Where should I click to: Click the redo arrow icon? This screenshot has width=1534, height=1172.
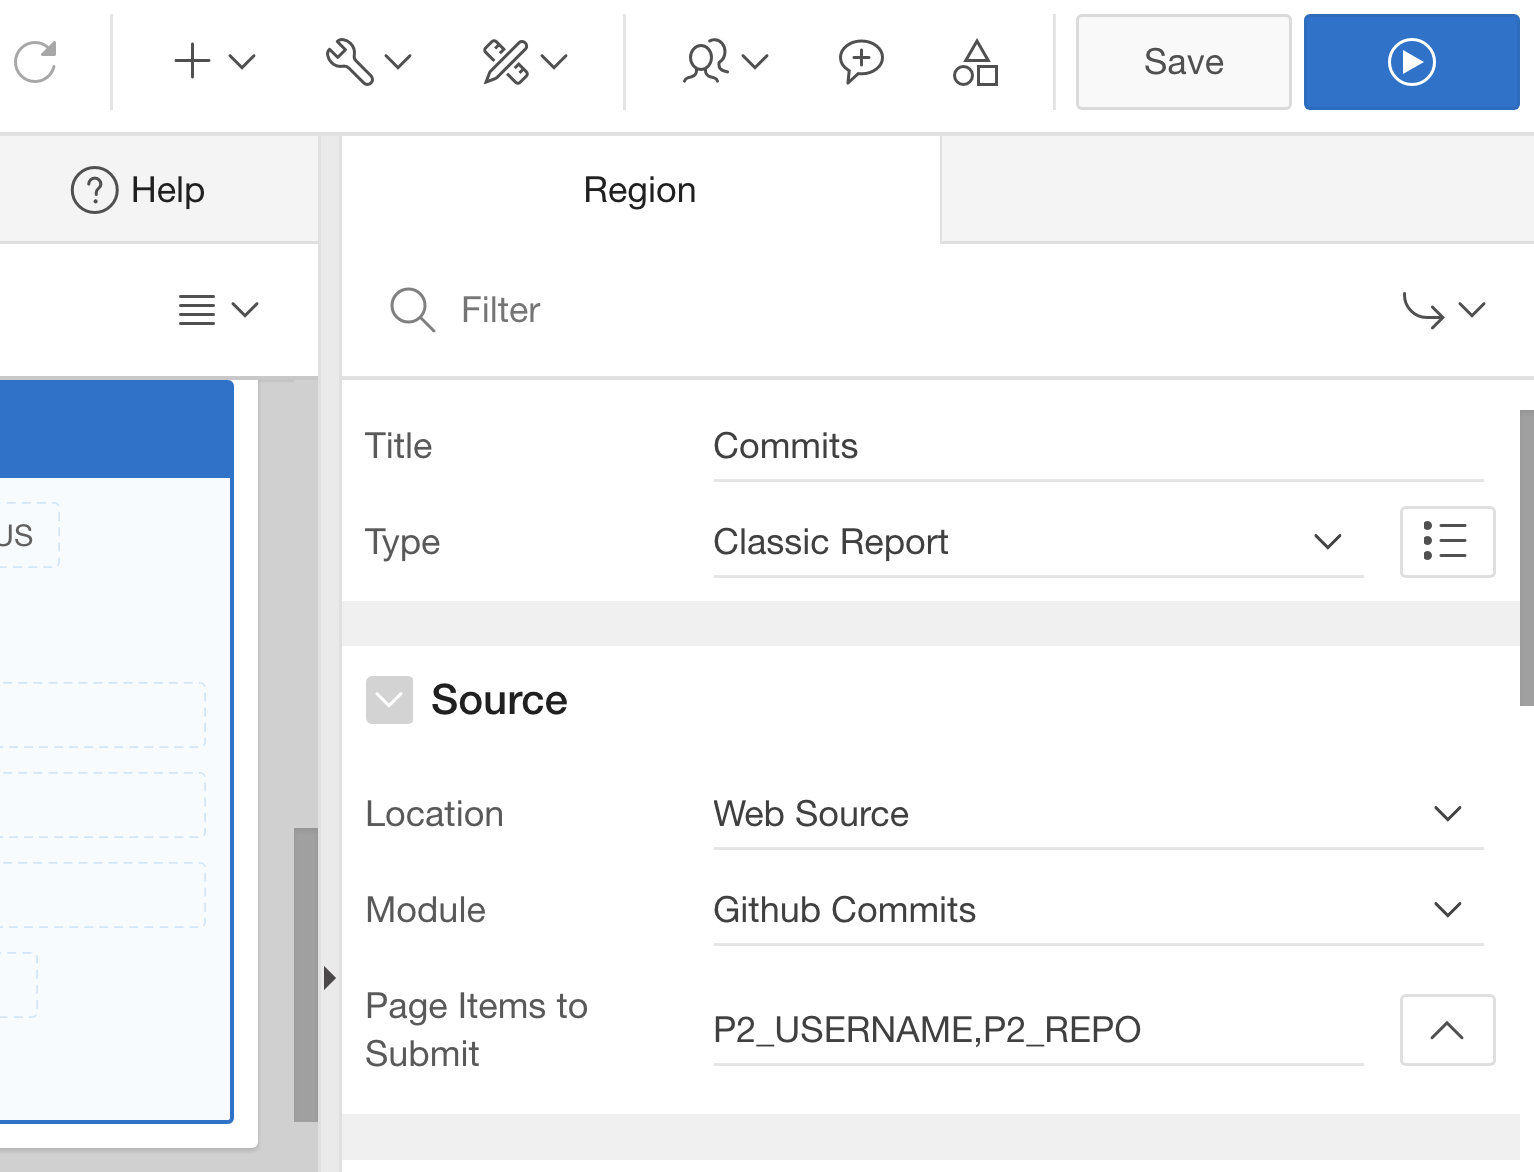[x=36, y=62]
